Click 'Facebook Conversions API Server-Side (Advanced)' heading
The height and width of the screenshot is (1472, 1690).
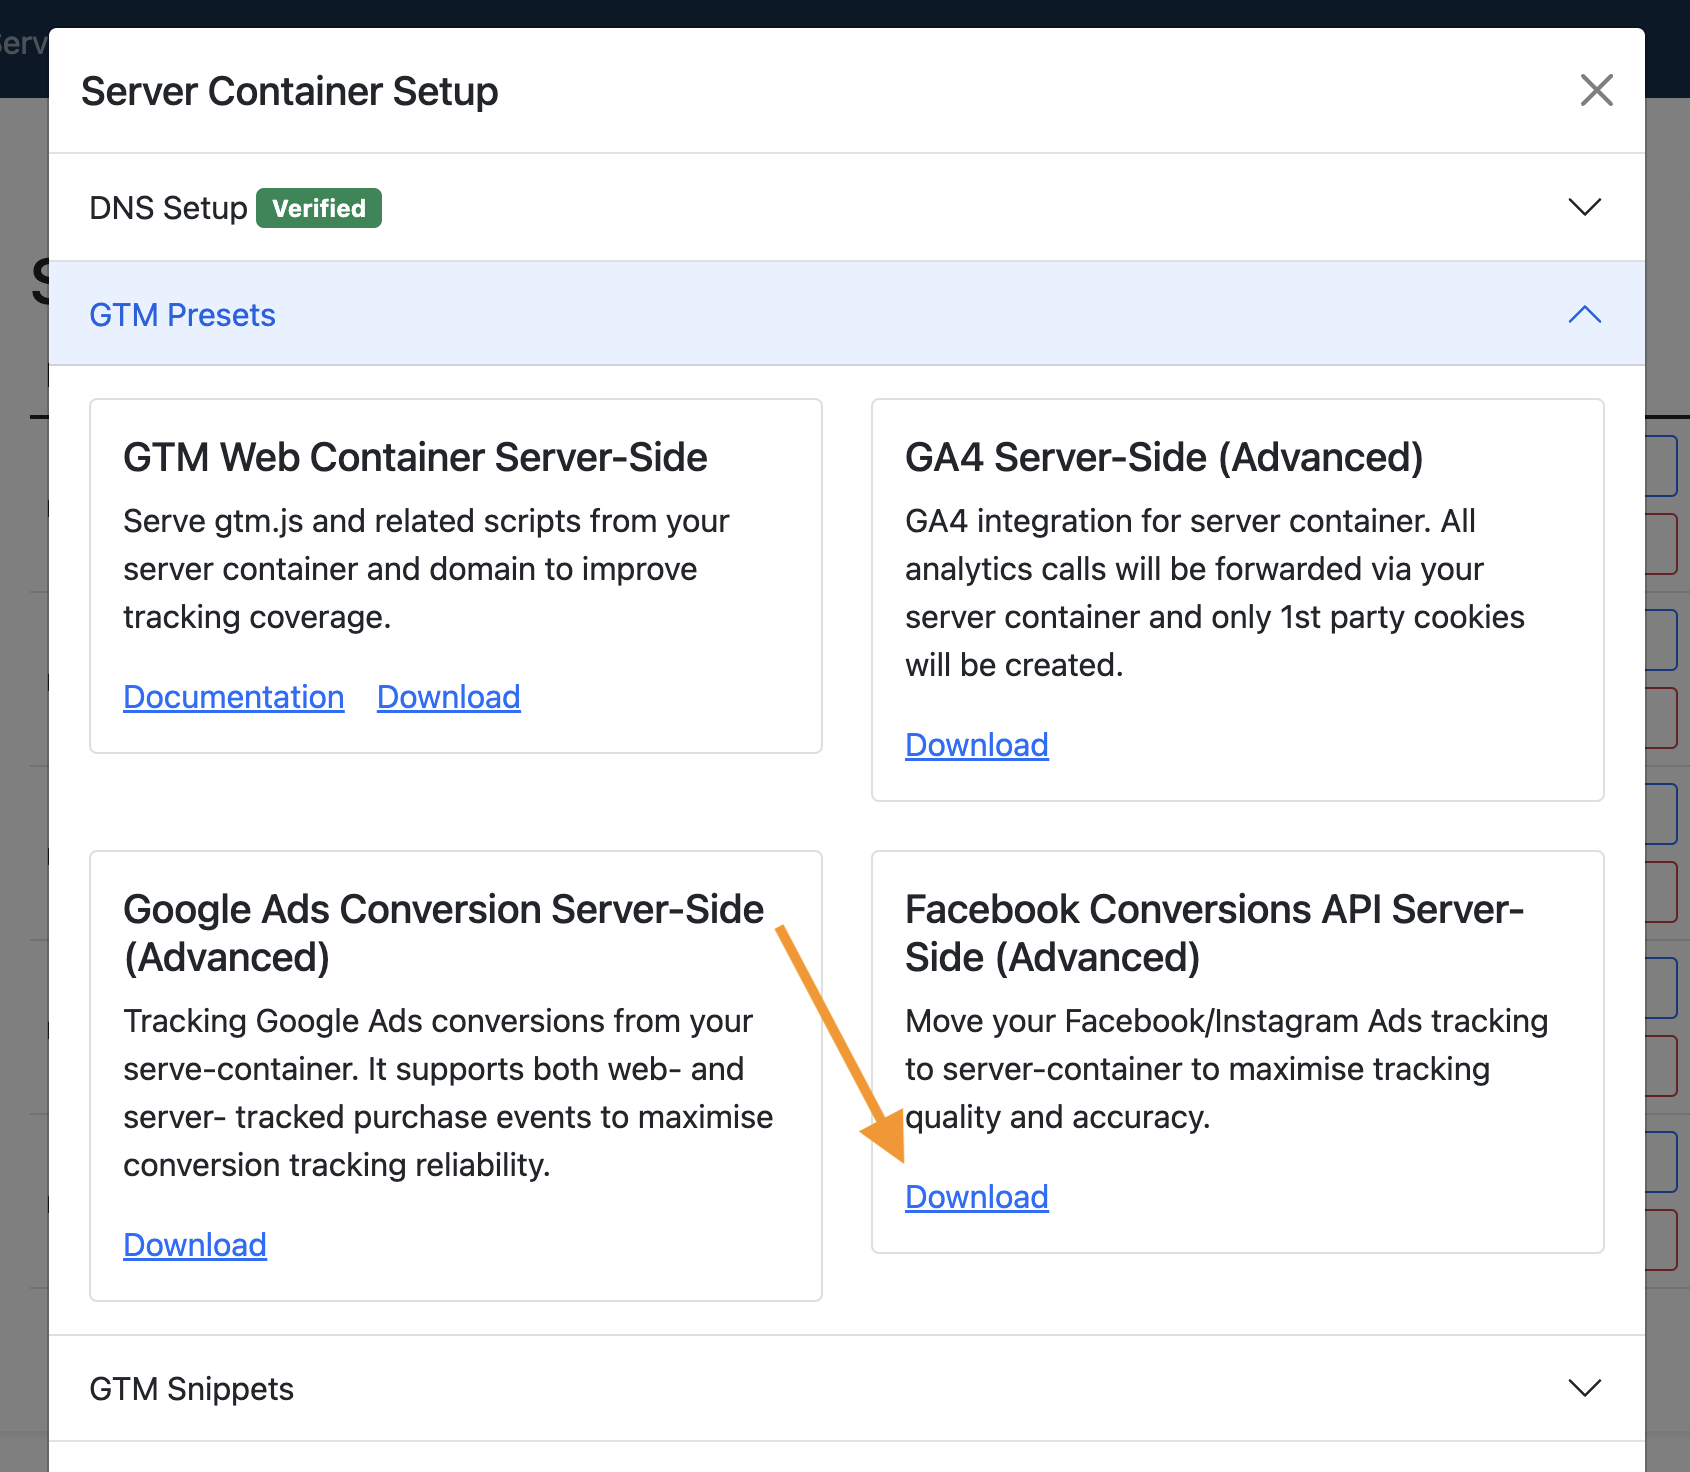1214,933
